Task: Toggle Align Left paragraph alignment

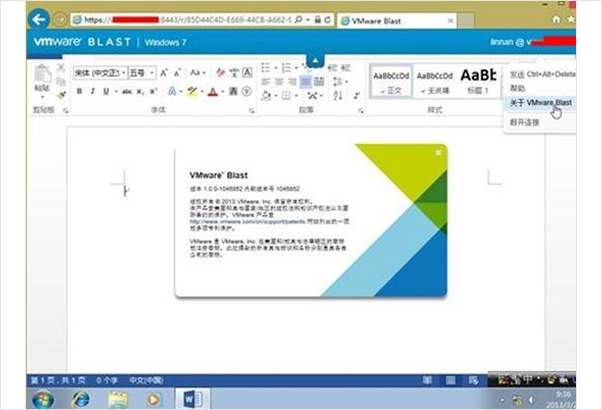Action: [266, 81]
